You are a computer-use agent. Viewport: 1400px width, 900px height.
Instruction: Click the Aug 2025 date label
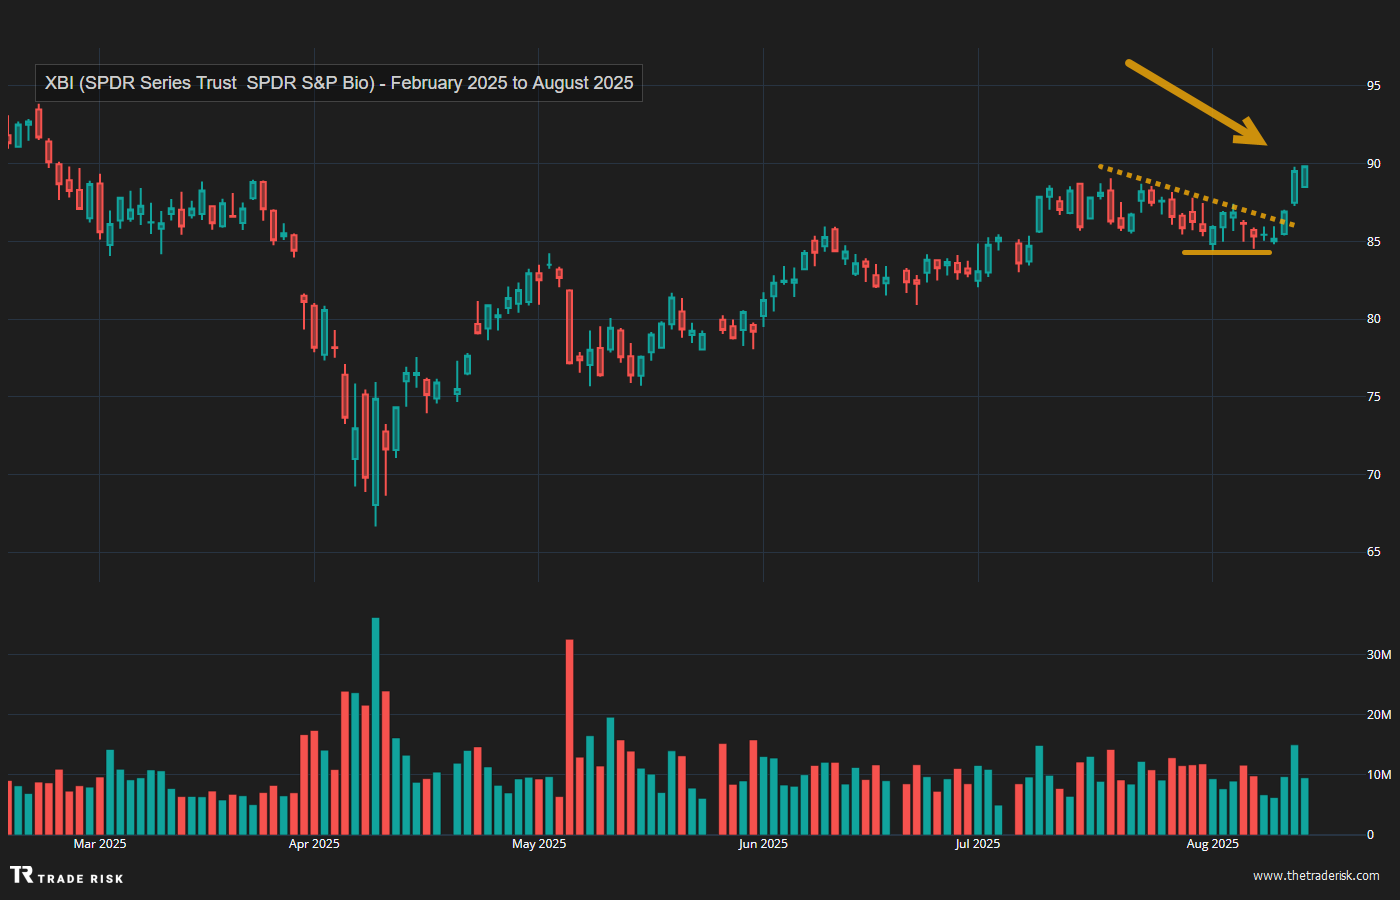1212,844
